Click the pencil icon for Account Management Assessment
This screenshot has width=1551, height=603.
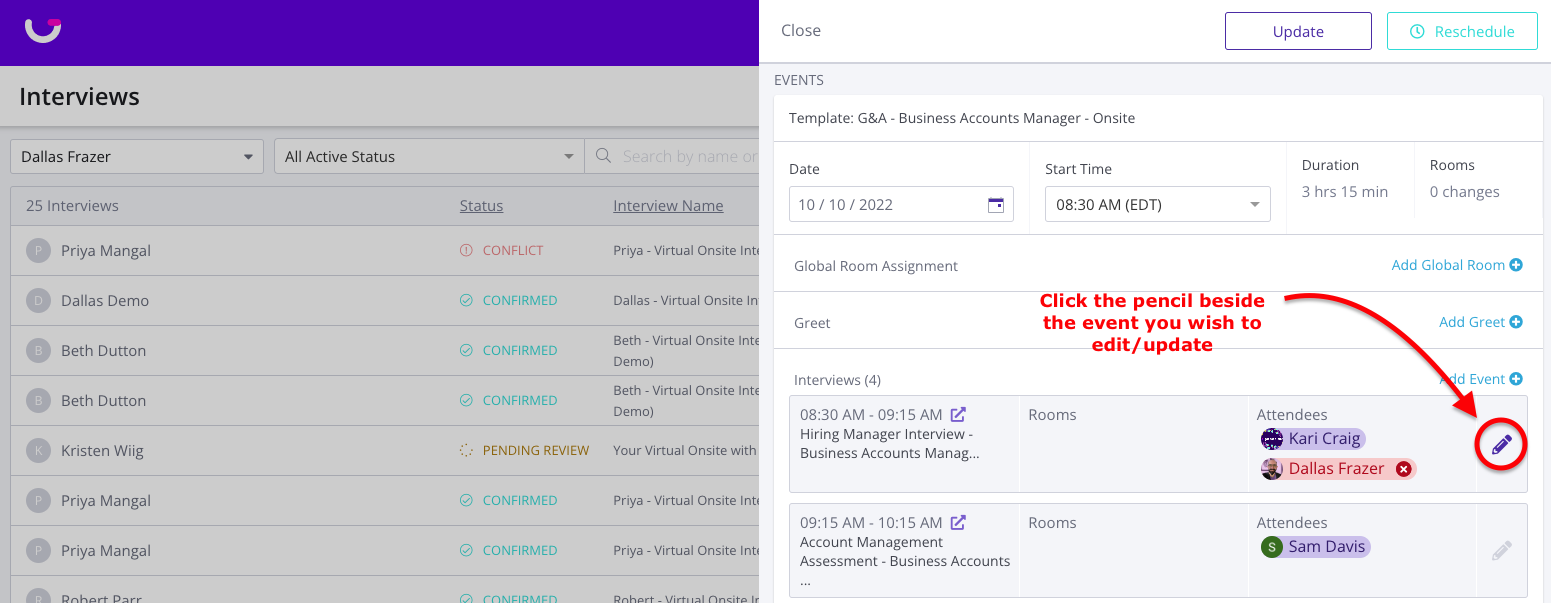[x=1501, y=550]
